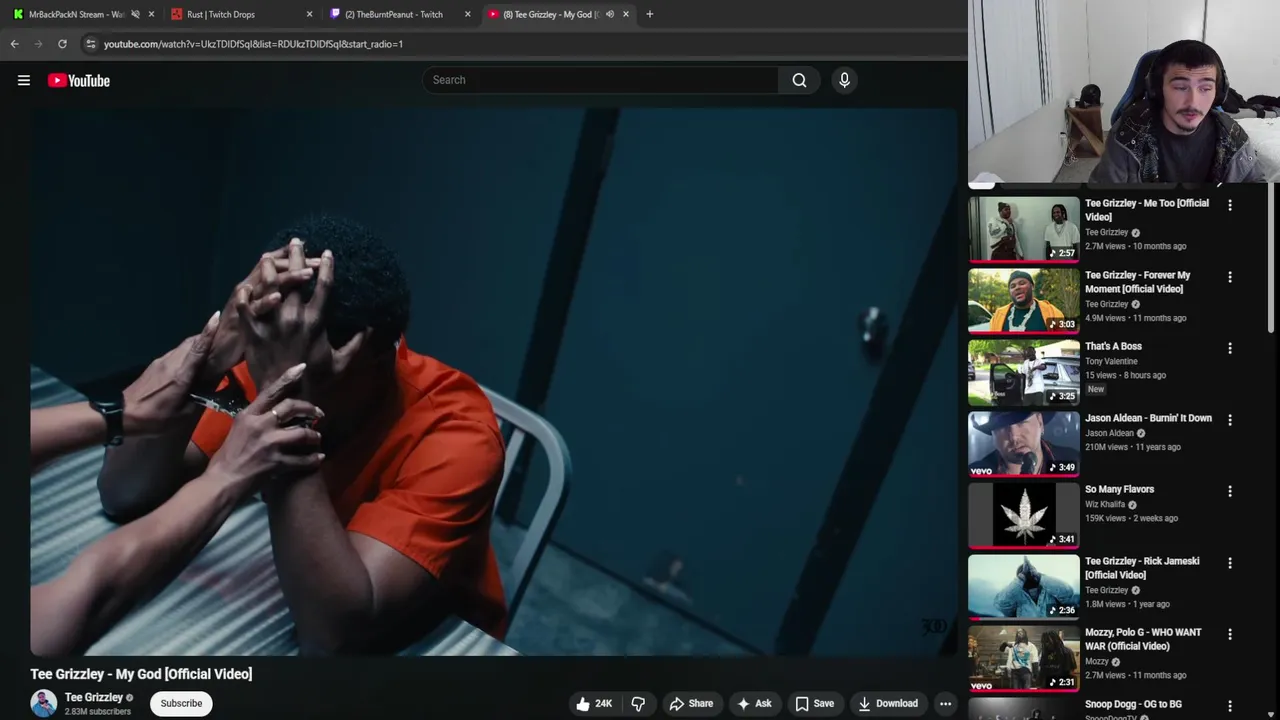Switch to TheBurntPeanut - Twitch tab
Image resolution: width=1280 pixels, height=720 pixels.
coord(394,14)
